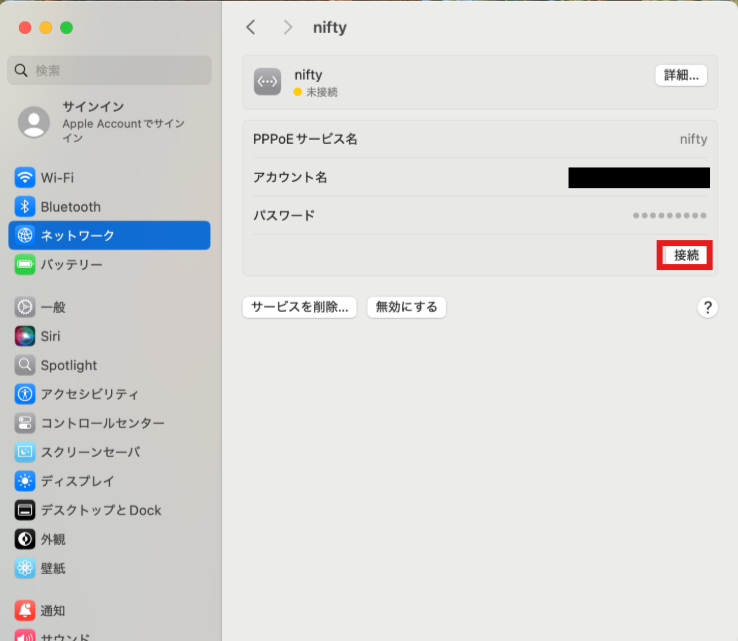Select バッテリー label in sidebar
738x641 pixels.
(71, 264)
